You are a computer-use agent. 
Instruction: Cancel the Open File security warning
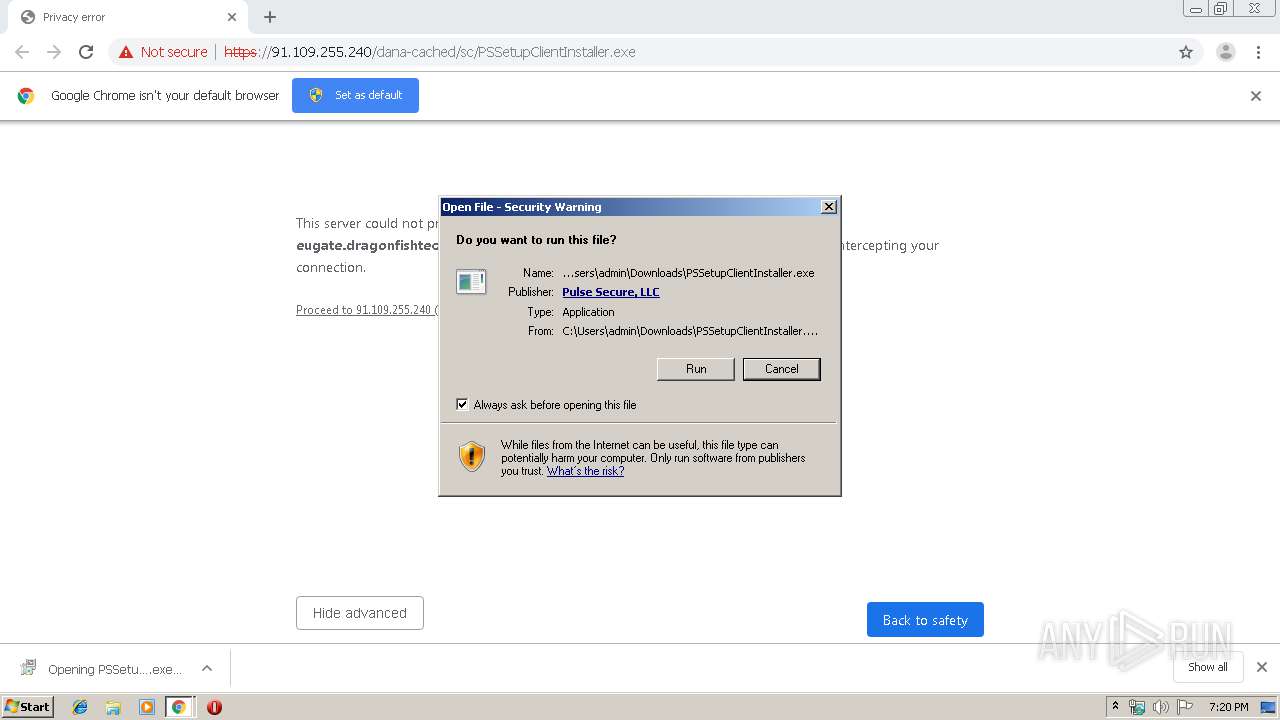781,369
